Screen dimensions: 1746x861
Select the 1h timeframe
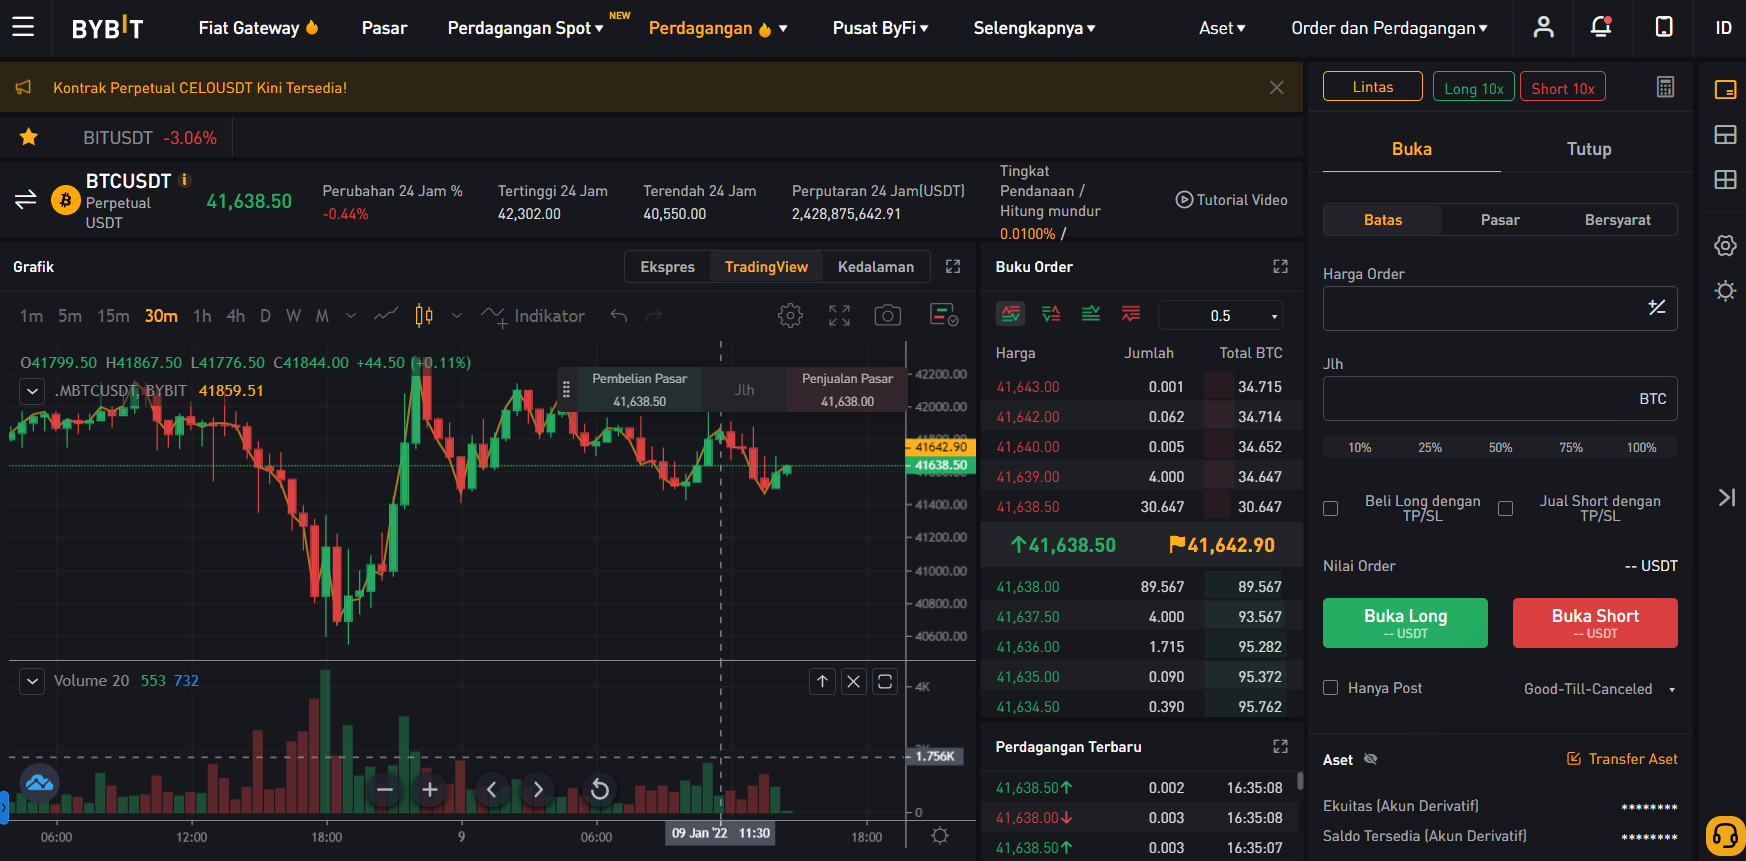pyautogui.click(x=202, y=316)
